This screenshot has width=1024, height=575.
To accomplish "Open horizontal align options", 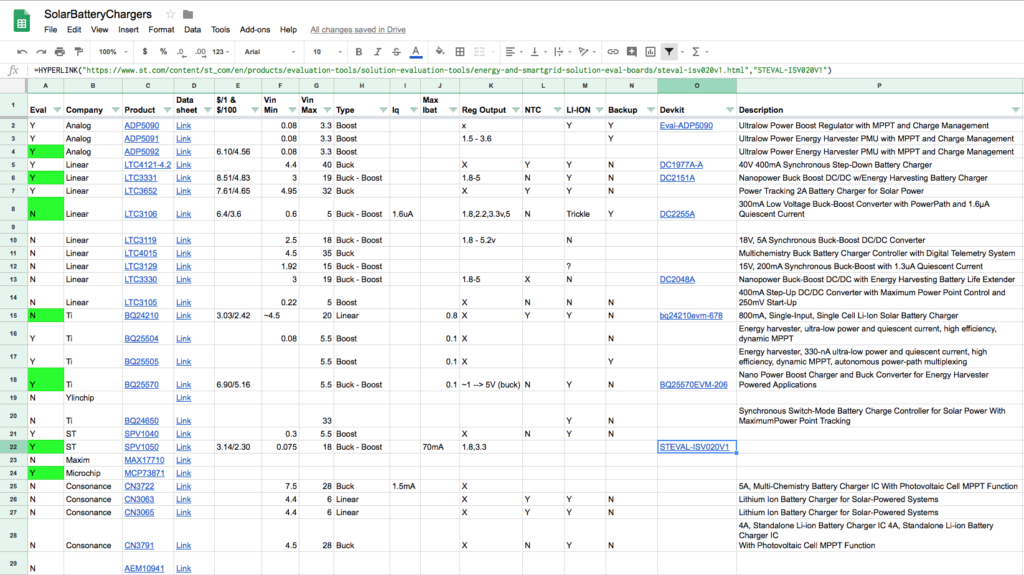I will pyautogui.click(x=513, y=52).
